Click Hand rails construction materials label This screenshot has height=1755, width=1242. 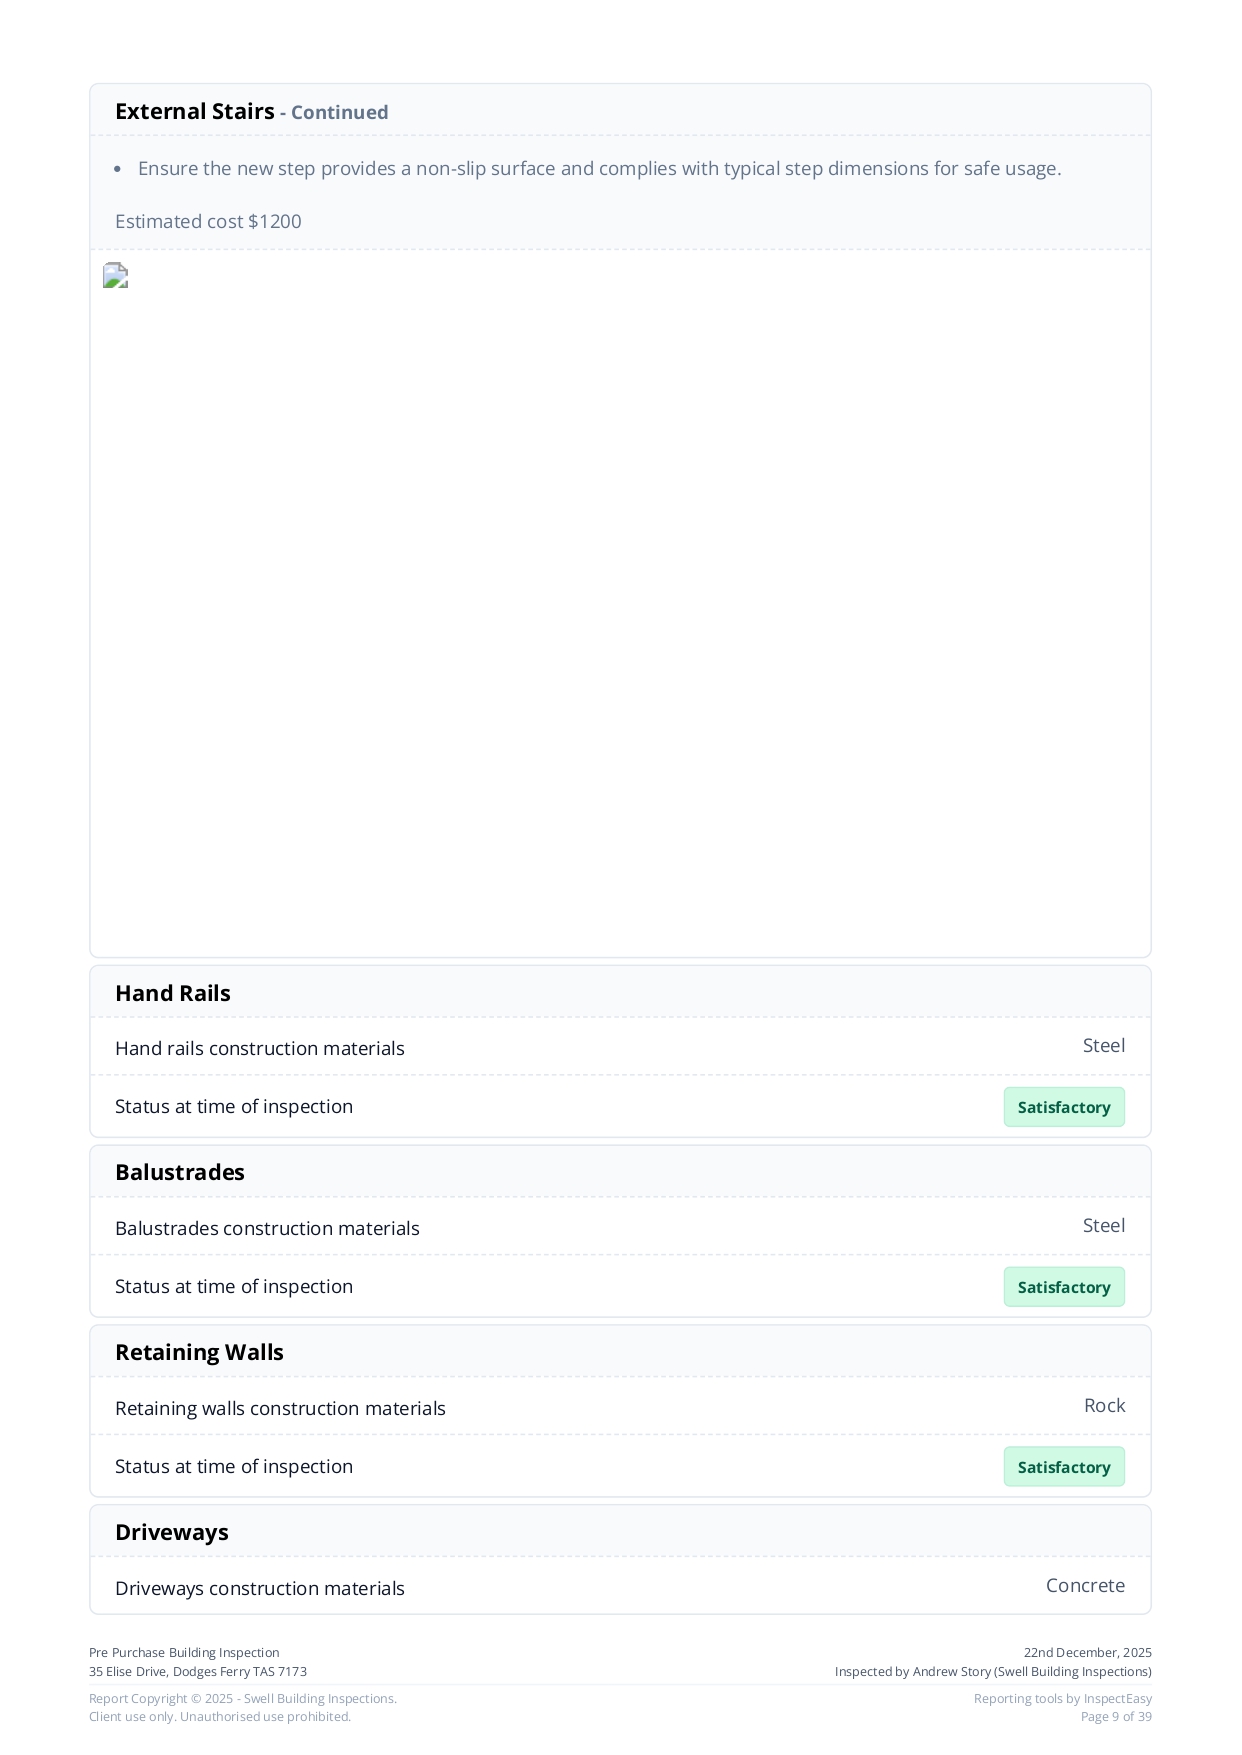[x=260, y=1048]
